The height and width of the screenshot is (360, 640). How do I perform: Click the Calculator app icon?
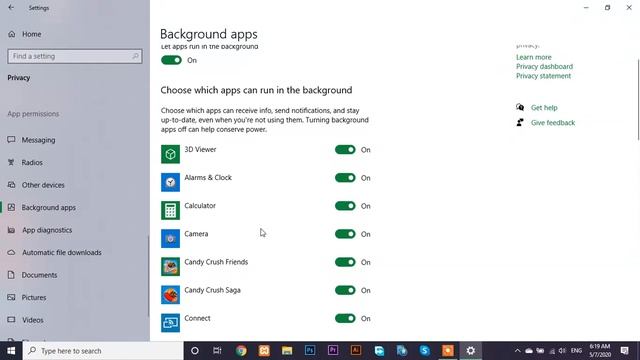tap(170, 210)
